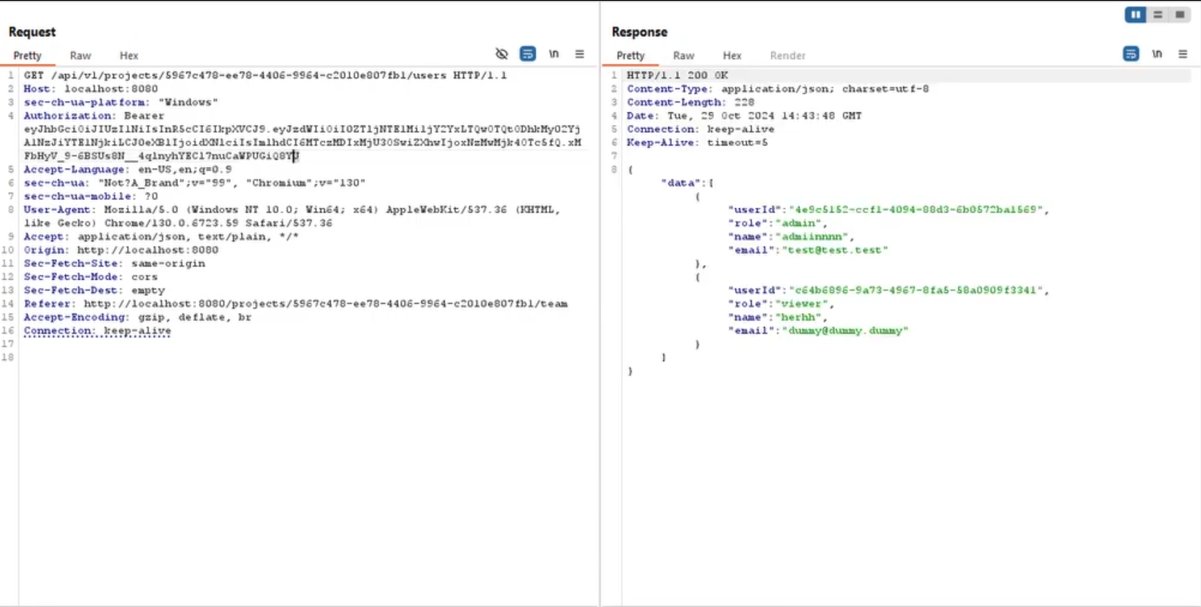Open the Response Render tab

tap(787, 56)
